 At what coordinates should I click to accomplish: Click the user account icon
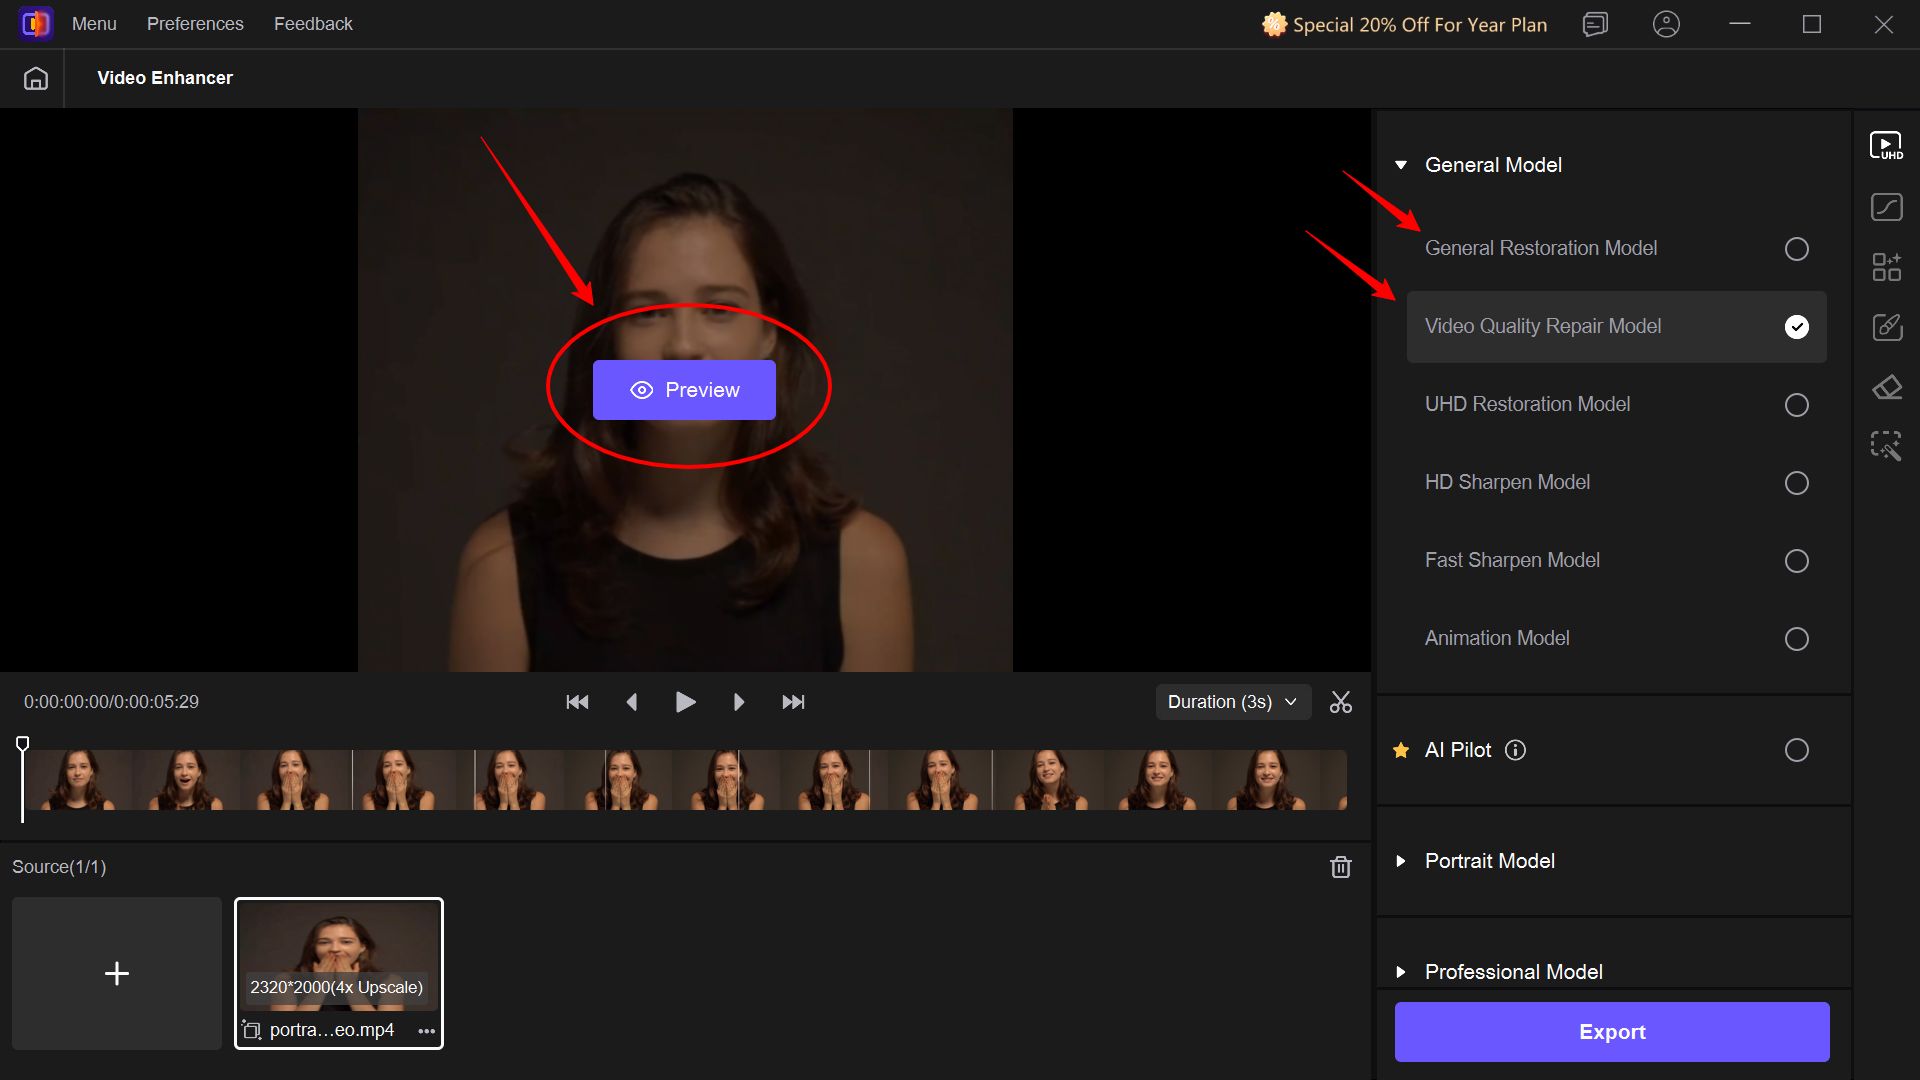click(1666, 24)
